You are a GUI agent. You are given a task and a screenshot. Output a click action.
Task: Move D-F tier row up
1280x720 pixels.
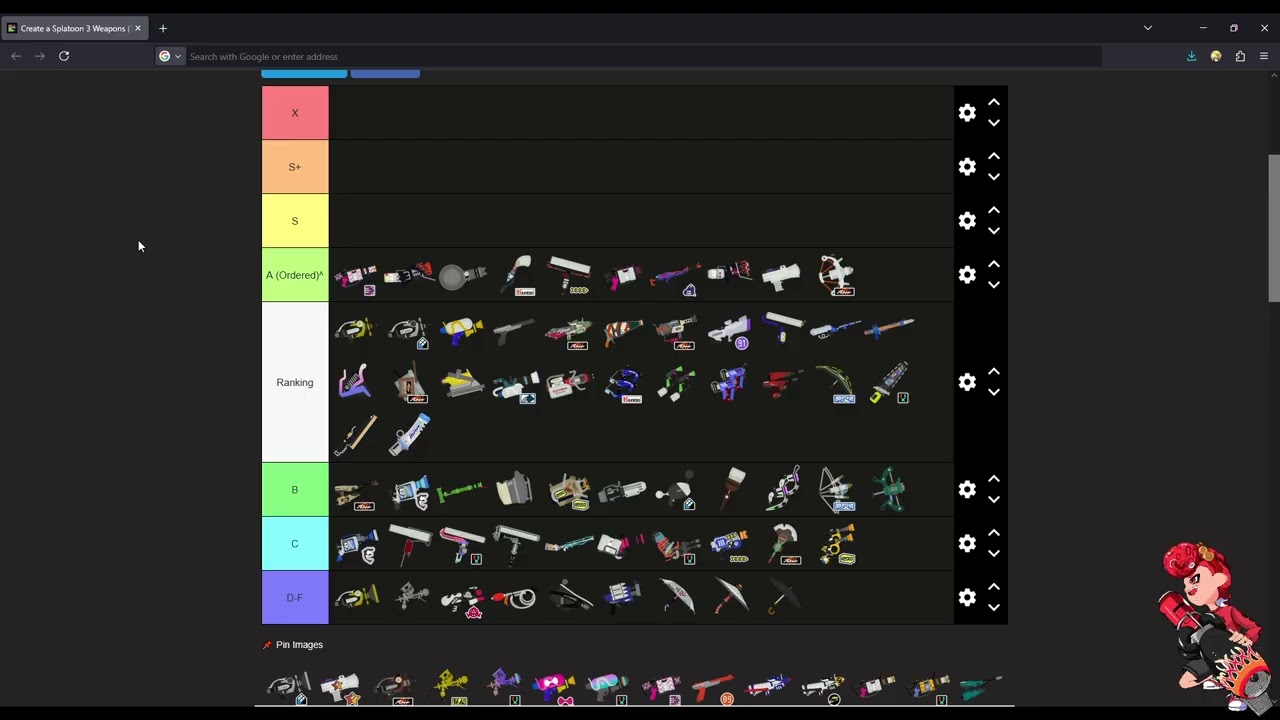click(x=994, y=587)
